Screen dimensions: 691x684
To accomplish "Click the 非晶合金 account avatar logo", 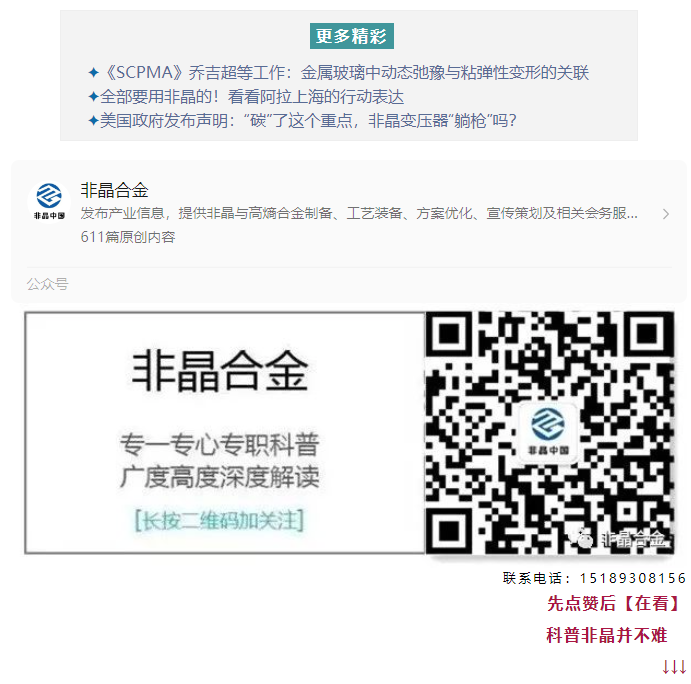I will (x=49, y=201).
